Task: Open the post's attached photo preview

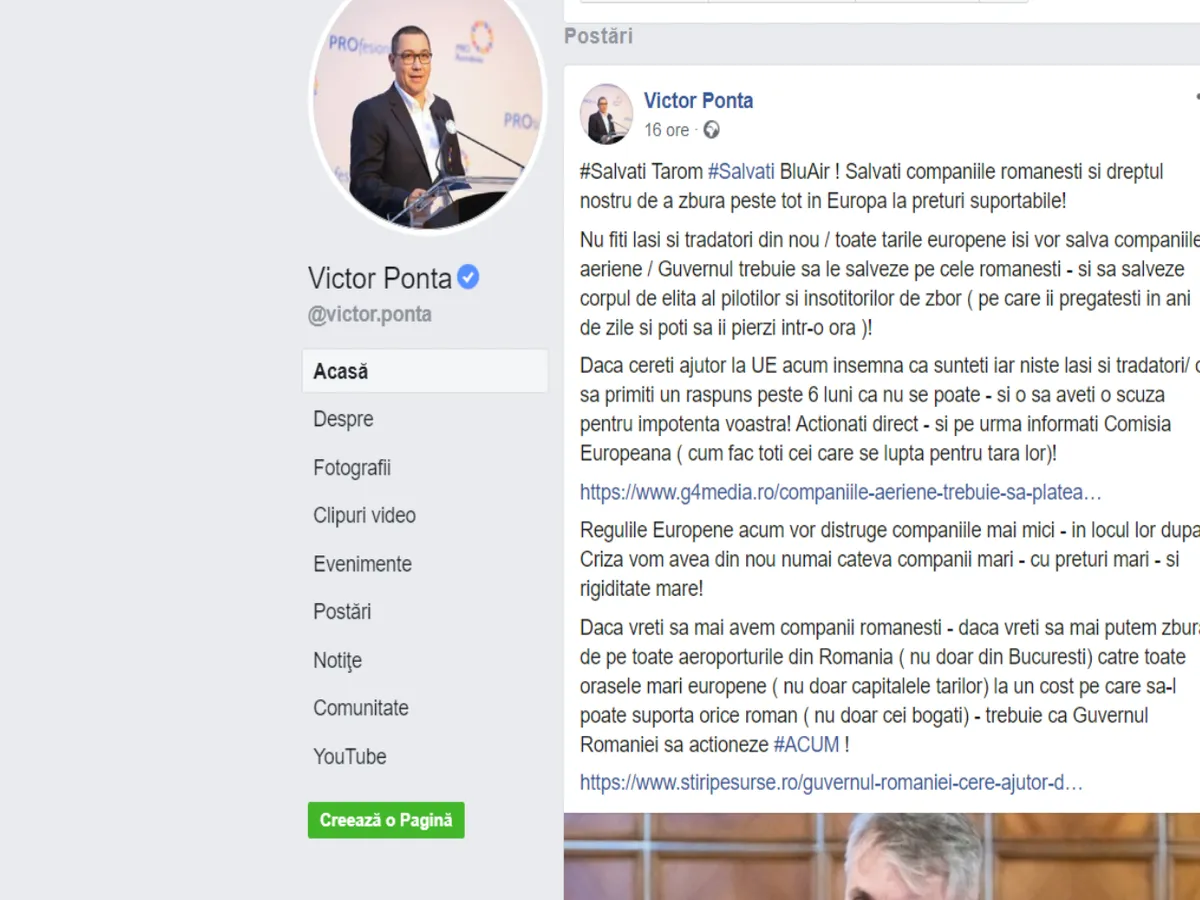Action: click(x=882, y=856)
